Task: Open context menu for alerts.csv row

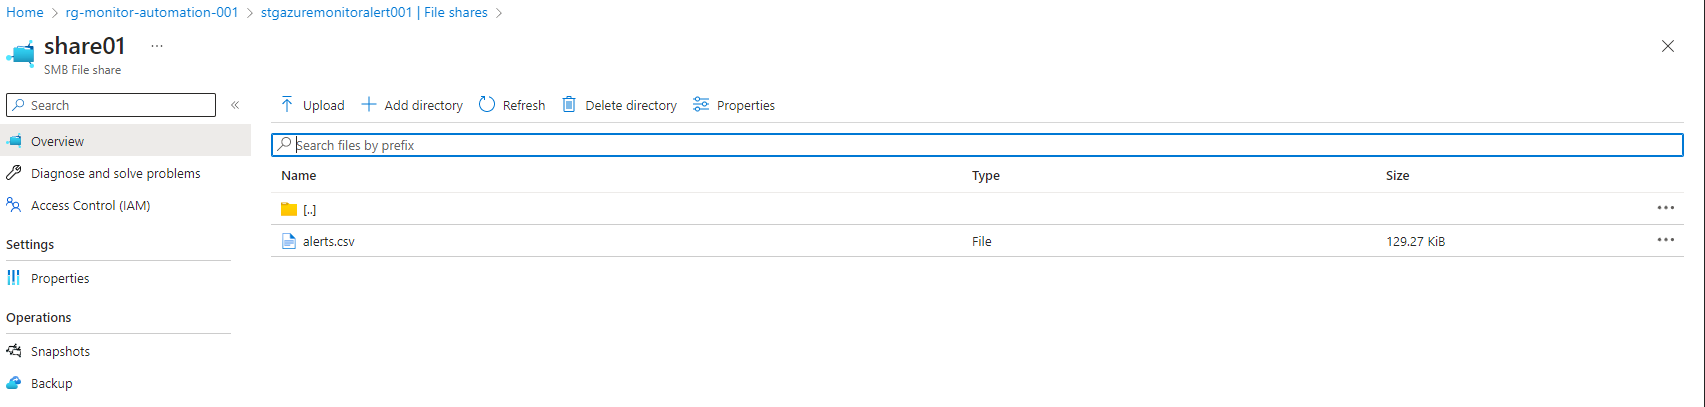Action: pyautogui.click(x=1665, y=240)
